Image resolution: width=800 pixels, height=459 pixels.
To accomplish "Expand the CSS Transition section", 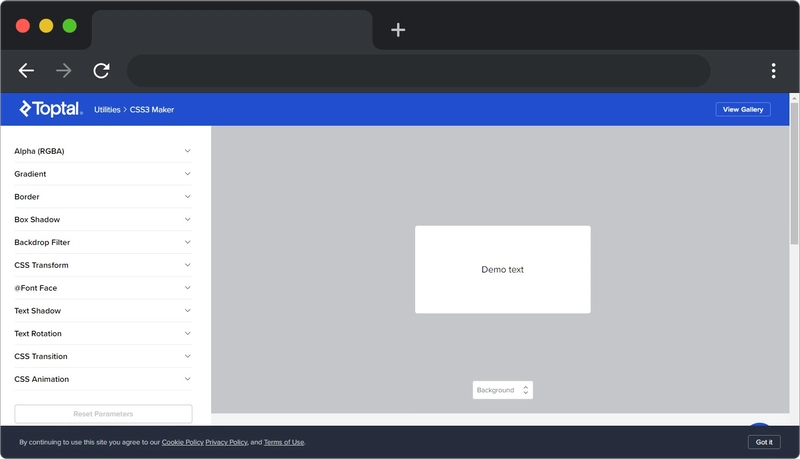I will coord(103,356).
